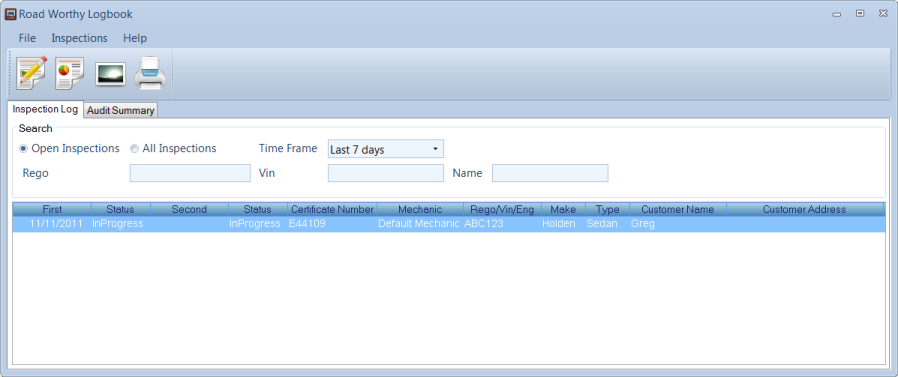Viewport: 898px width, 377px height.
Task: Click the new inspection pencil-and-note icon
Action: click(31, 73)
